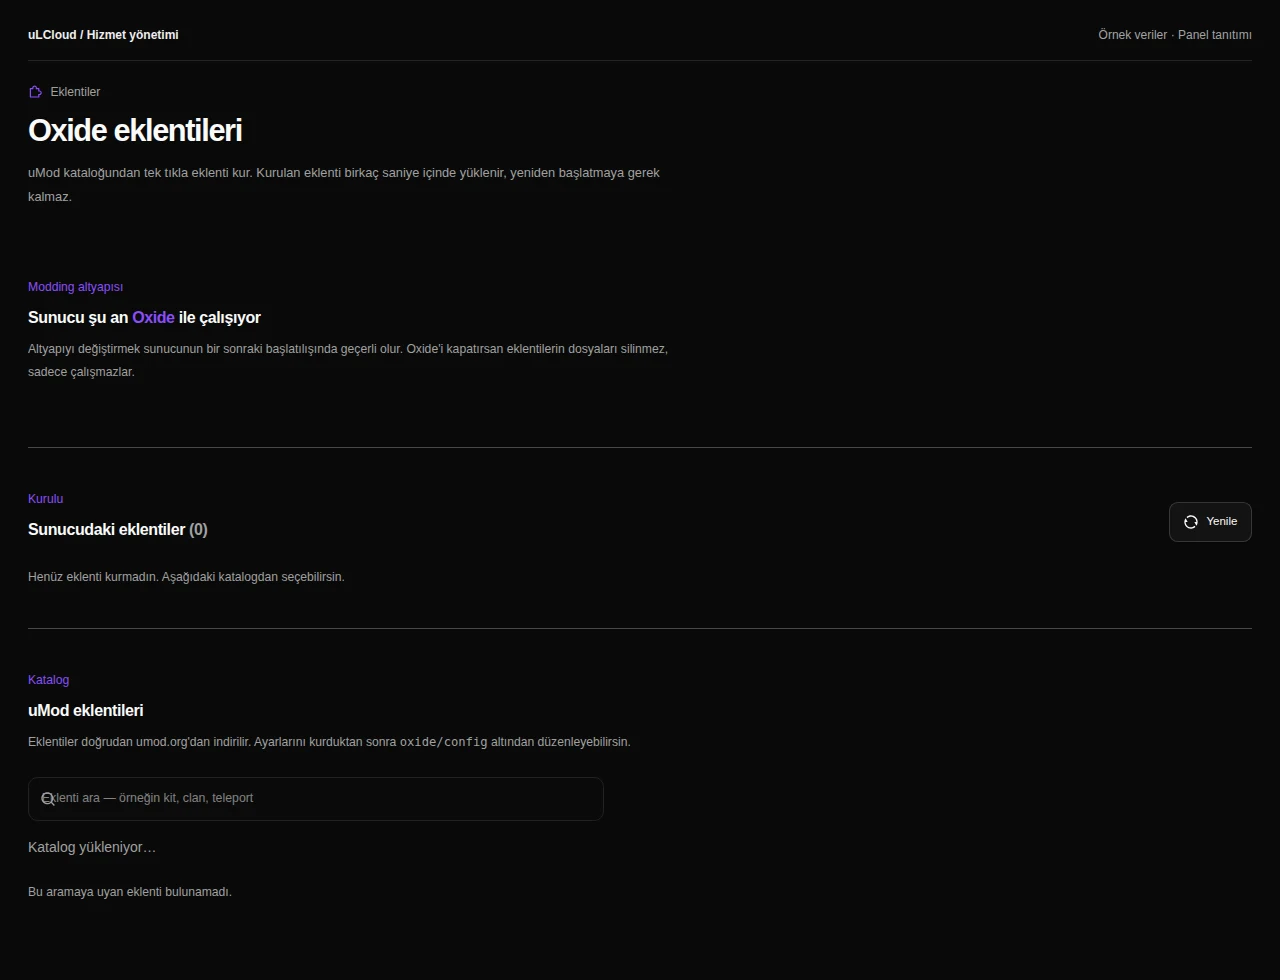Screen dimensions: 1280x980
Task: Click the Katalog yükleniyor… status text
Action: tap(92, 848)
